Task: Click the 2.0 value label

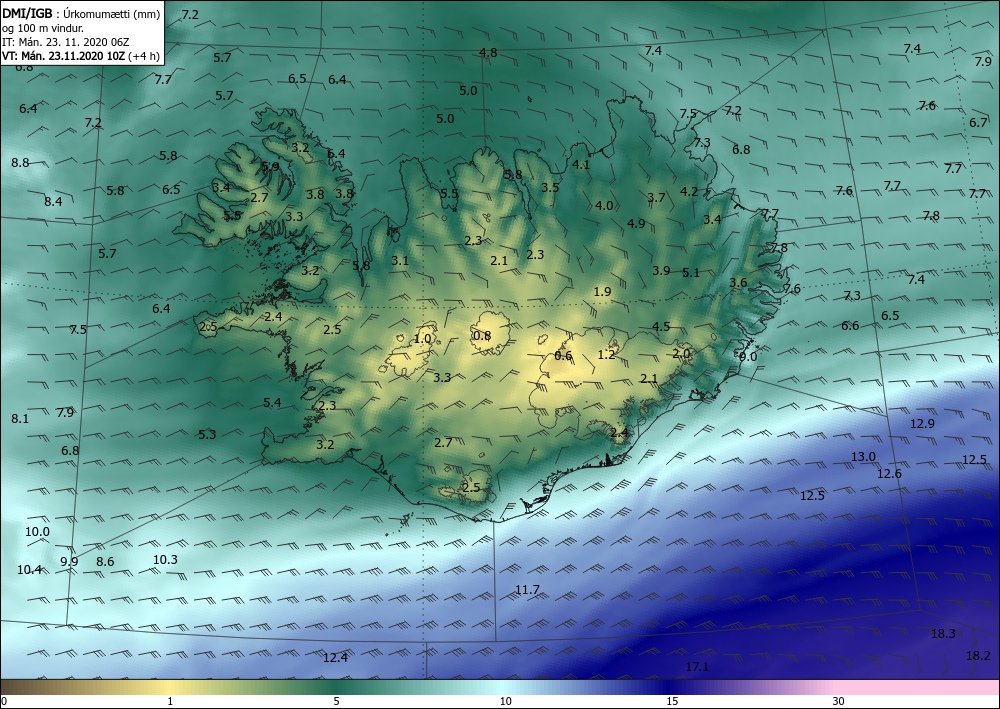Action: pos(681,353)
